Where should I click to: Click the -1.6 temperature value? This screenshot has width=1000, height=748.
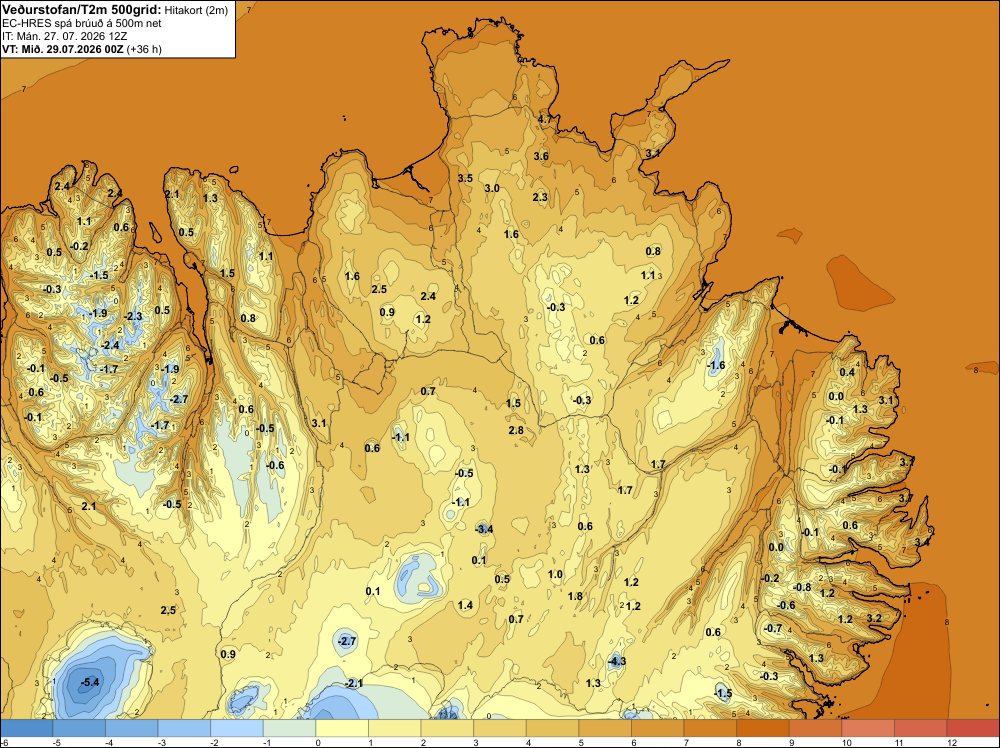tap(716, 365)
